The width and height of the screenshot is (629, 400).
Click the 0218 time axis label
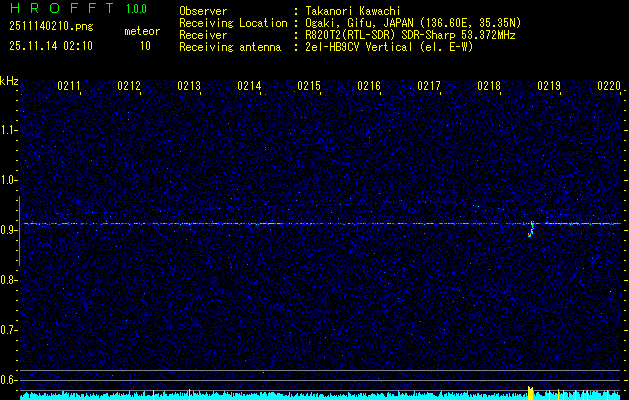click(489, 86)
